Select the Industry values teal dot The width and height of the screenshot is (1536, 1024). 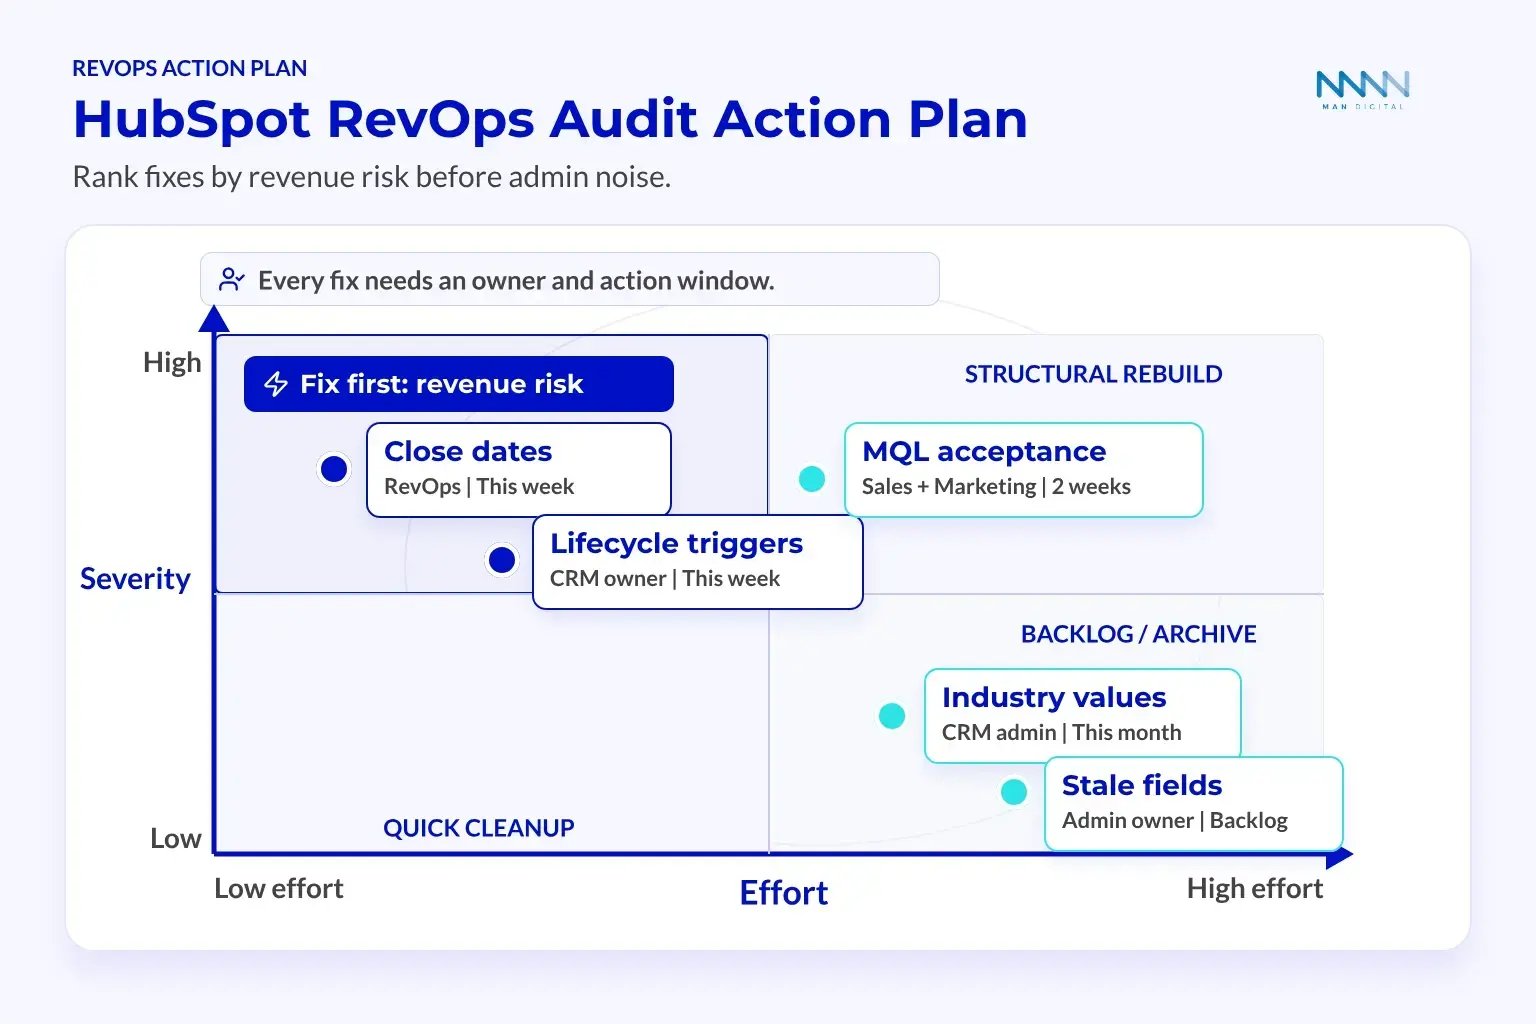point(892,716)
